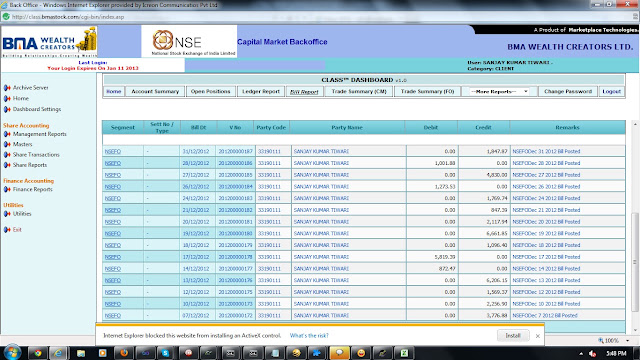640x360 pixels.
Task: Go to the Home dashboard tab
Action: point(113,91)
